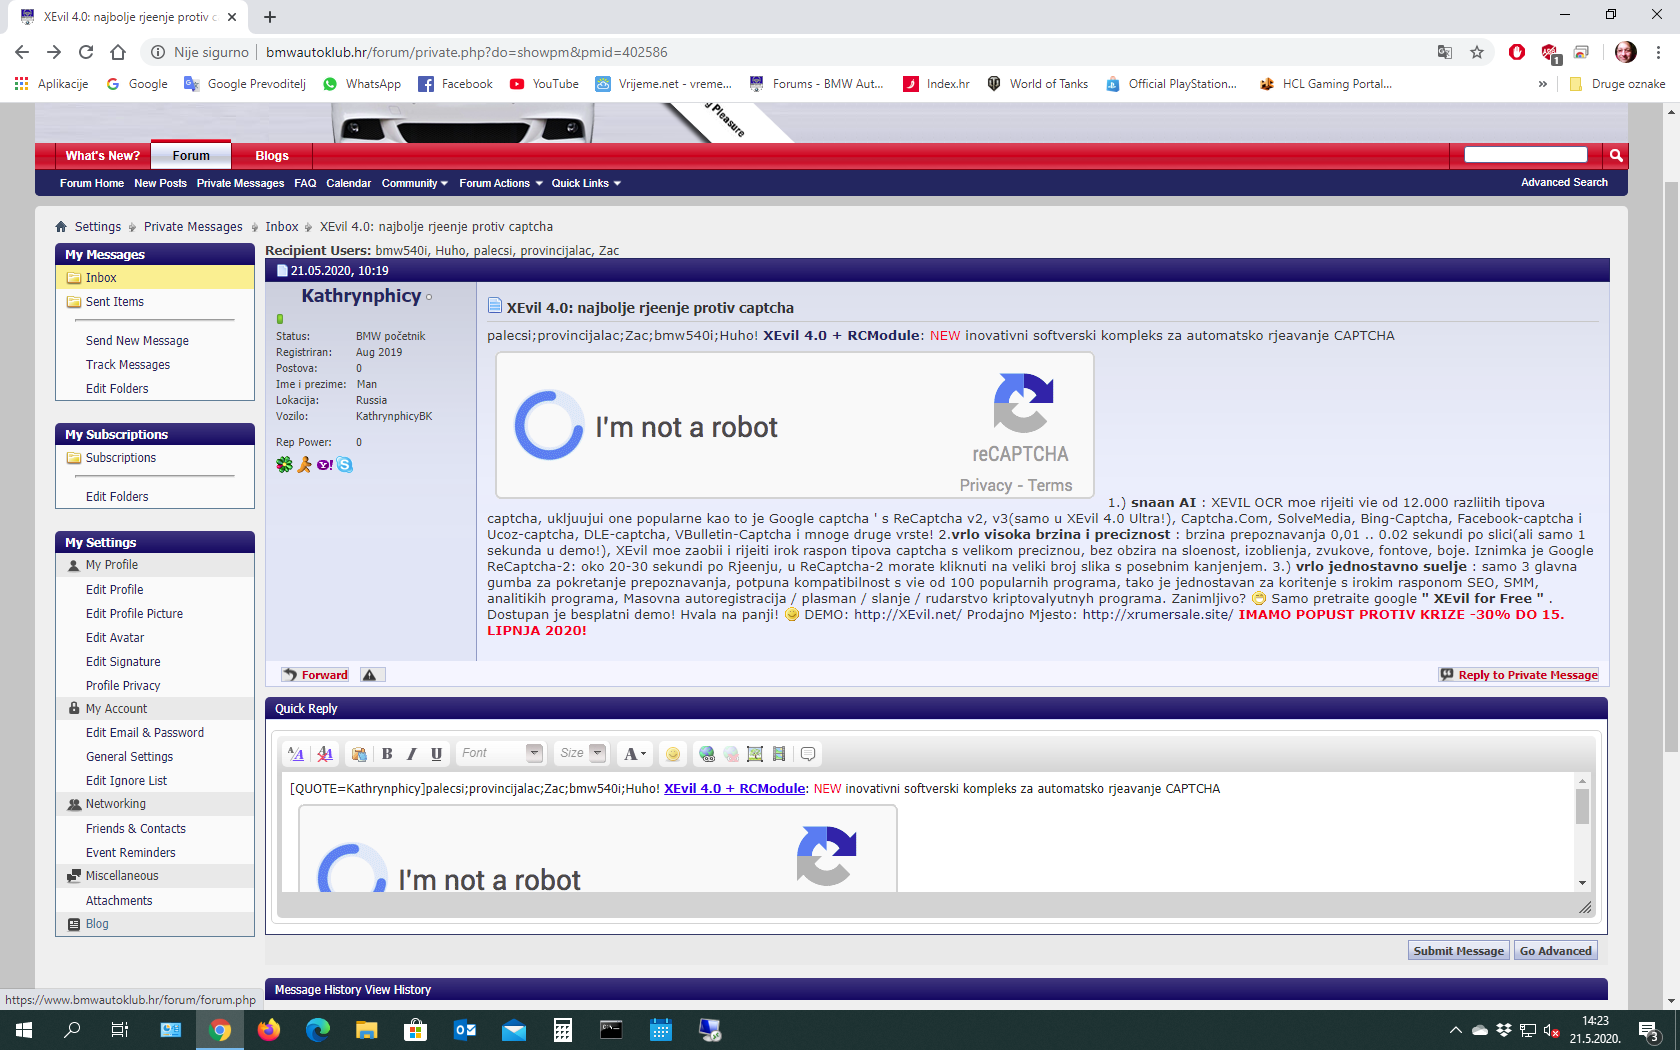
Task: Open the Subscriptions folder link
Action: tap(121, 458)
